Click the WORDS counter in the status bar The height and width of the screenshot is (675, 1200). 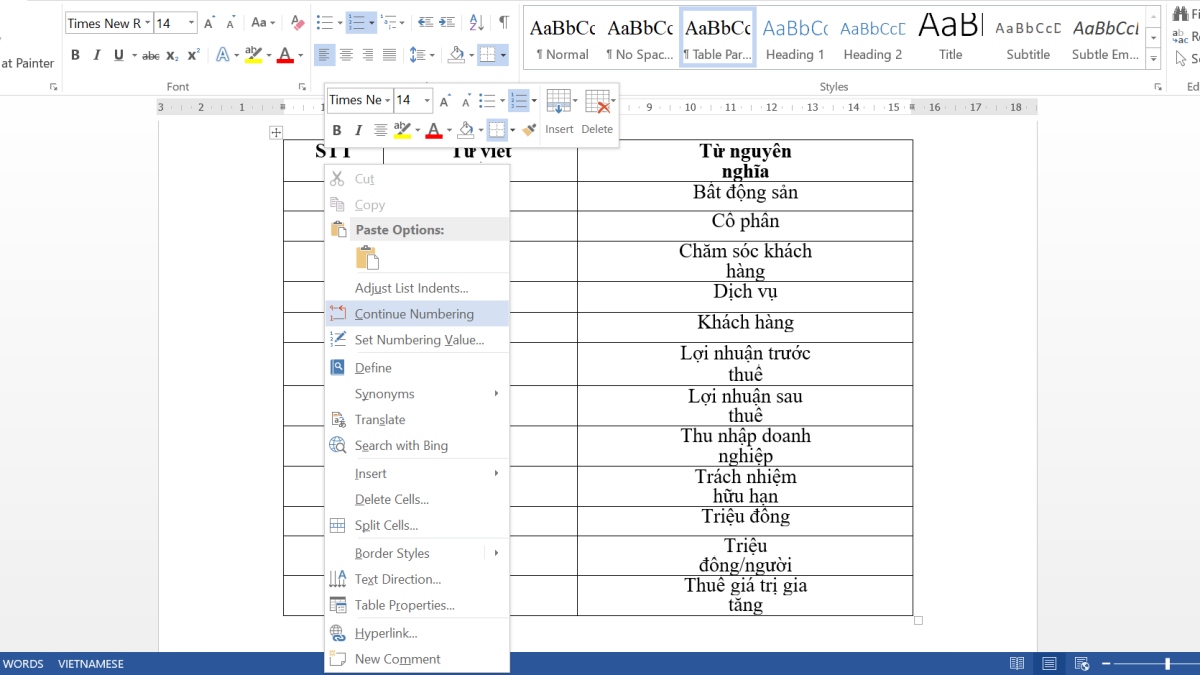(x=23, y=663)
